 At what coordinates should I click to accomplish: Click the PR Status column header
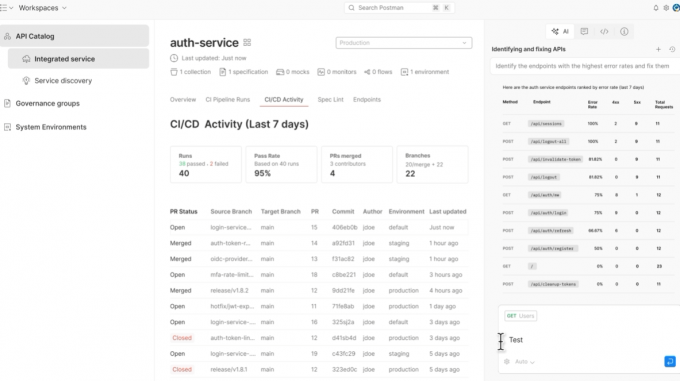coord(183,212)
